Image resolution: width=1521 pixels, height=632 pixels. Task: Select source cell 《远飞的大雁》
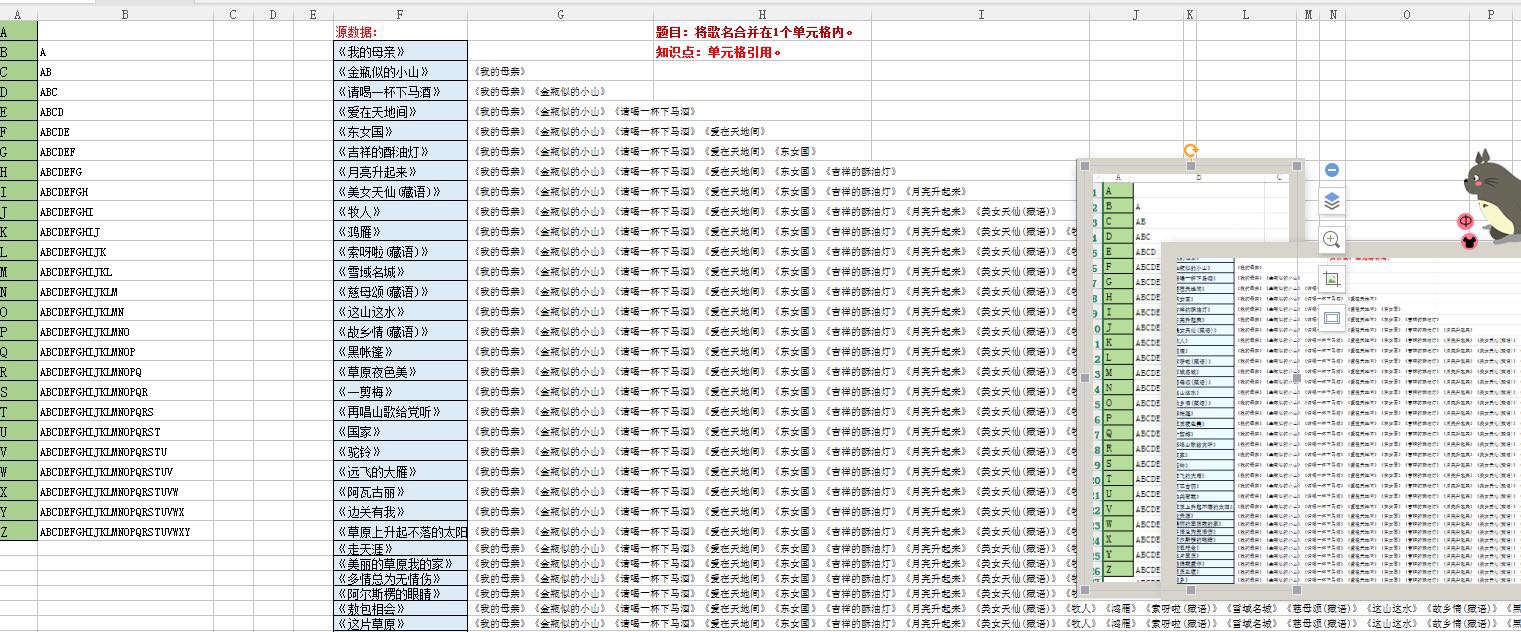400,472
